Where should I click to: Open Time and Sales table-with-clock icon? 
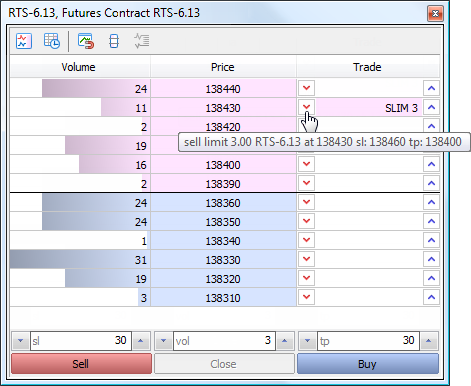pyautogui.click(x=52, y=41)
